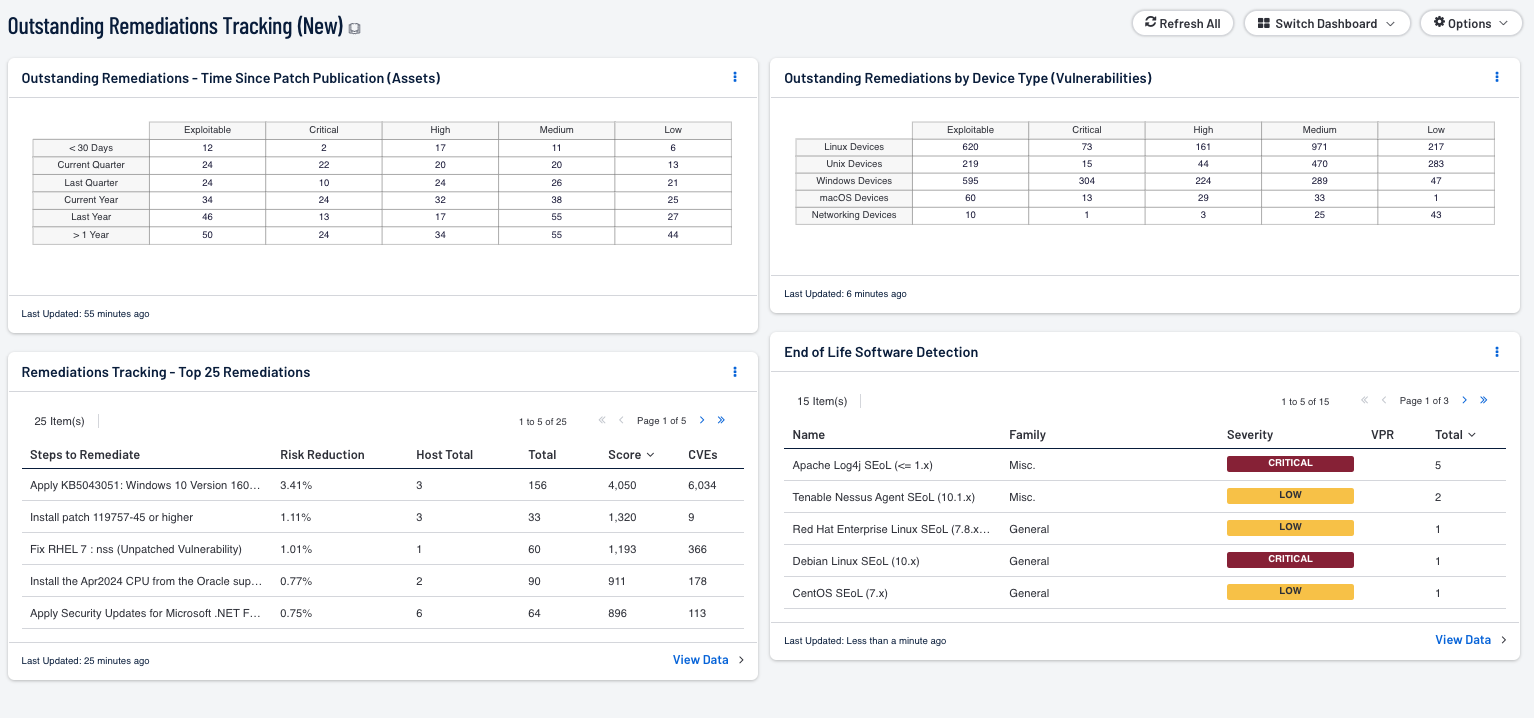Sort End of Life table by Family header
The image size is (1534, 718).
pos(1027,435)
